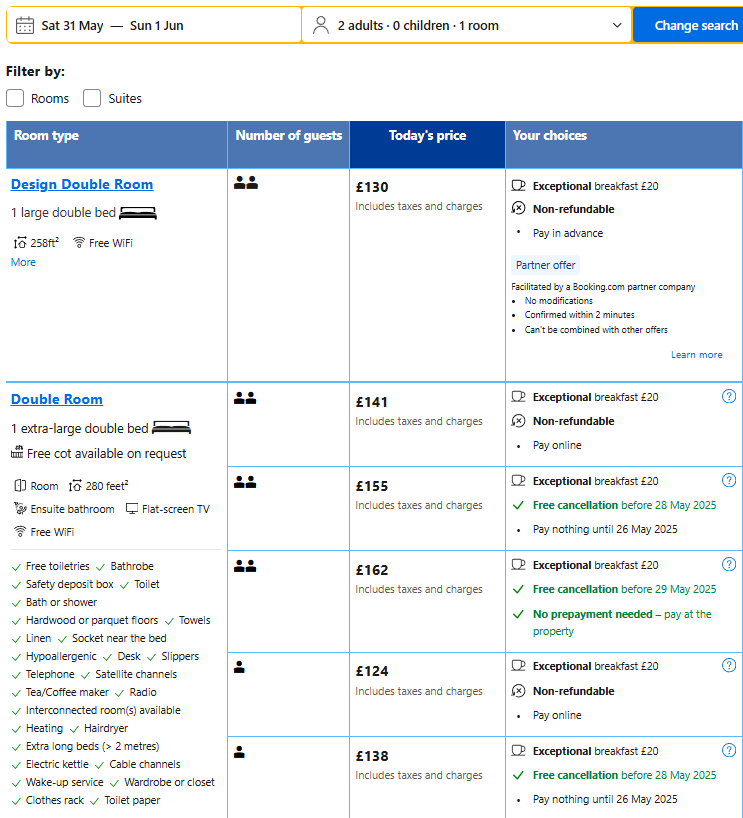The width and height of the screenshot is (743, 818).
Task: Click Learn more under Partner offer
Action: (x=697, y=355)
